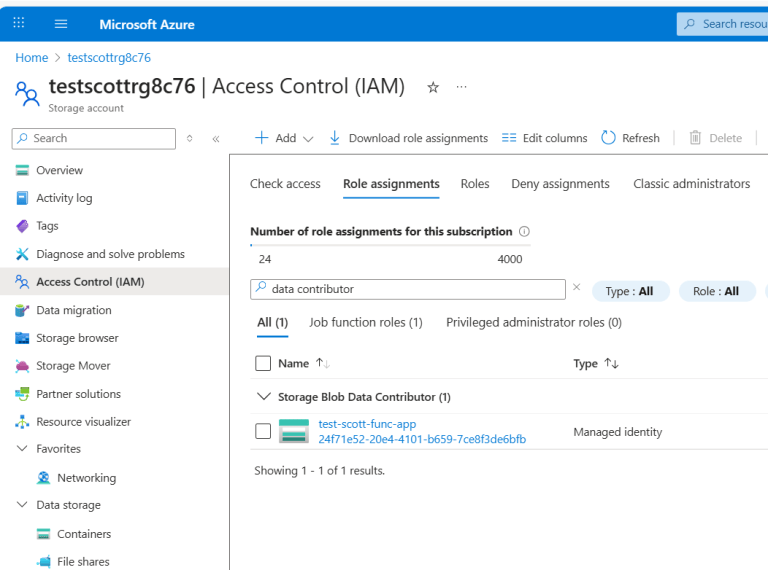Open the hamburger portal menu
Image resolution: width=768 pixels, height=570 pixels.
point(61,24)
